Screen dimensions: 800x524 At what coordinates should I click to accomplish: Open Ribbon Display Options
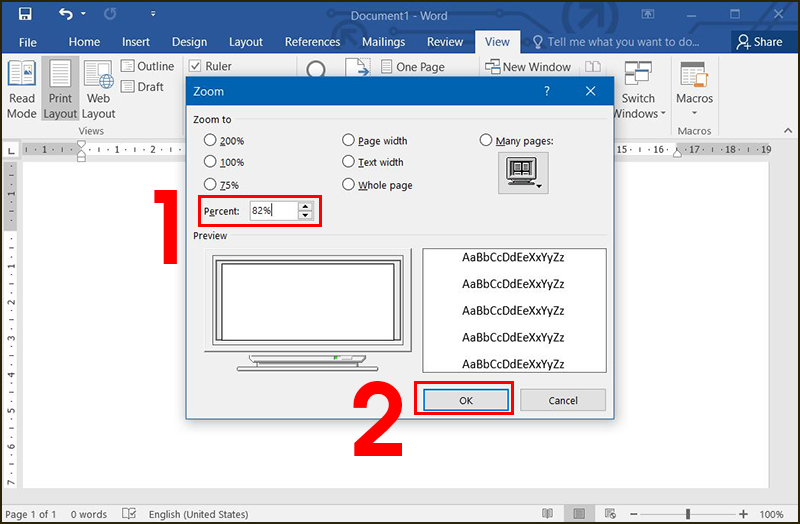click(x=648, y=14)
